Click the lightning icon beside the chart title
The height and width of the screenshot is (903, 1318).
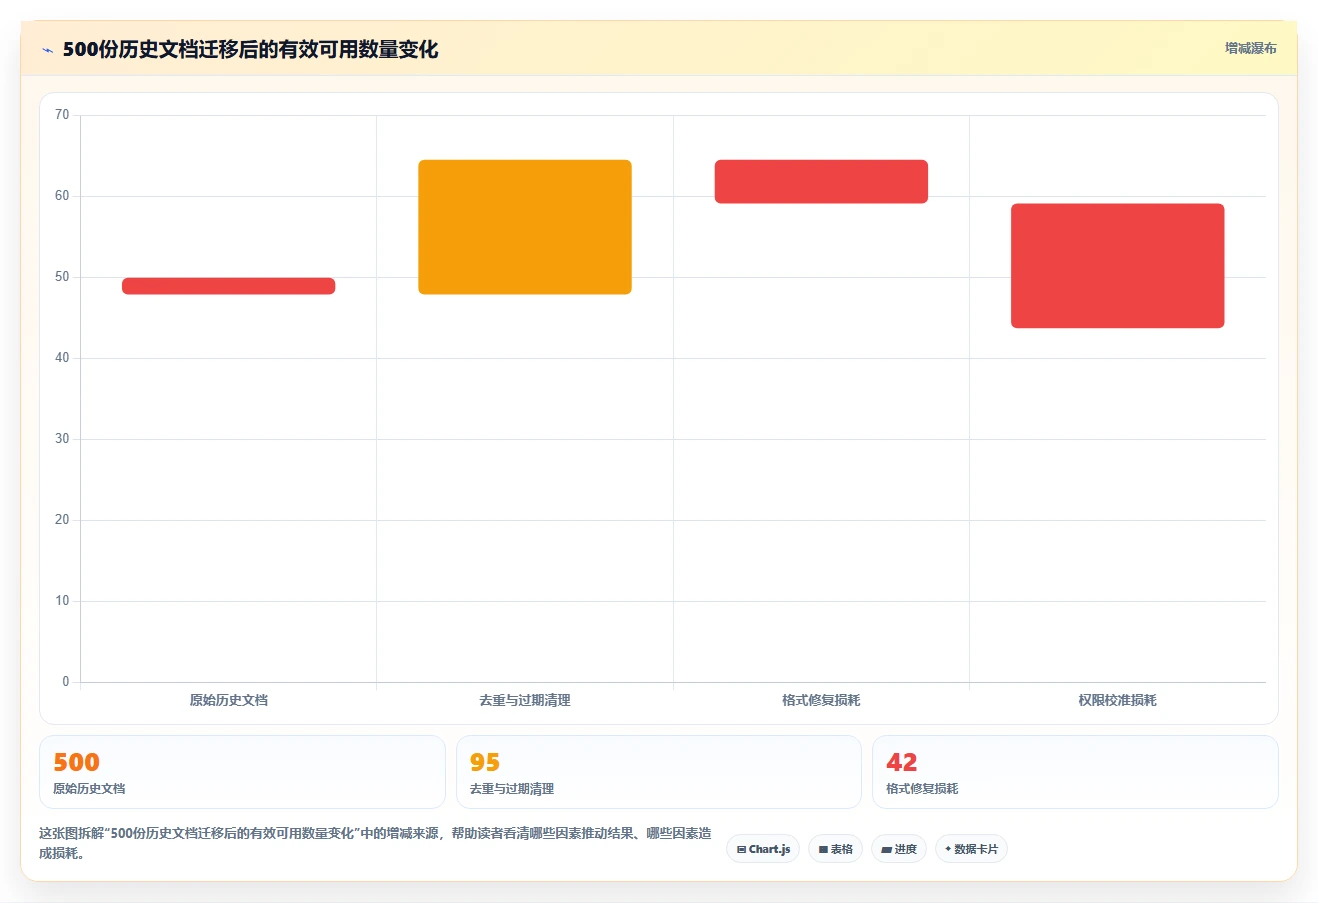tap(47, 50)
